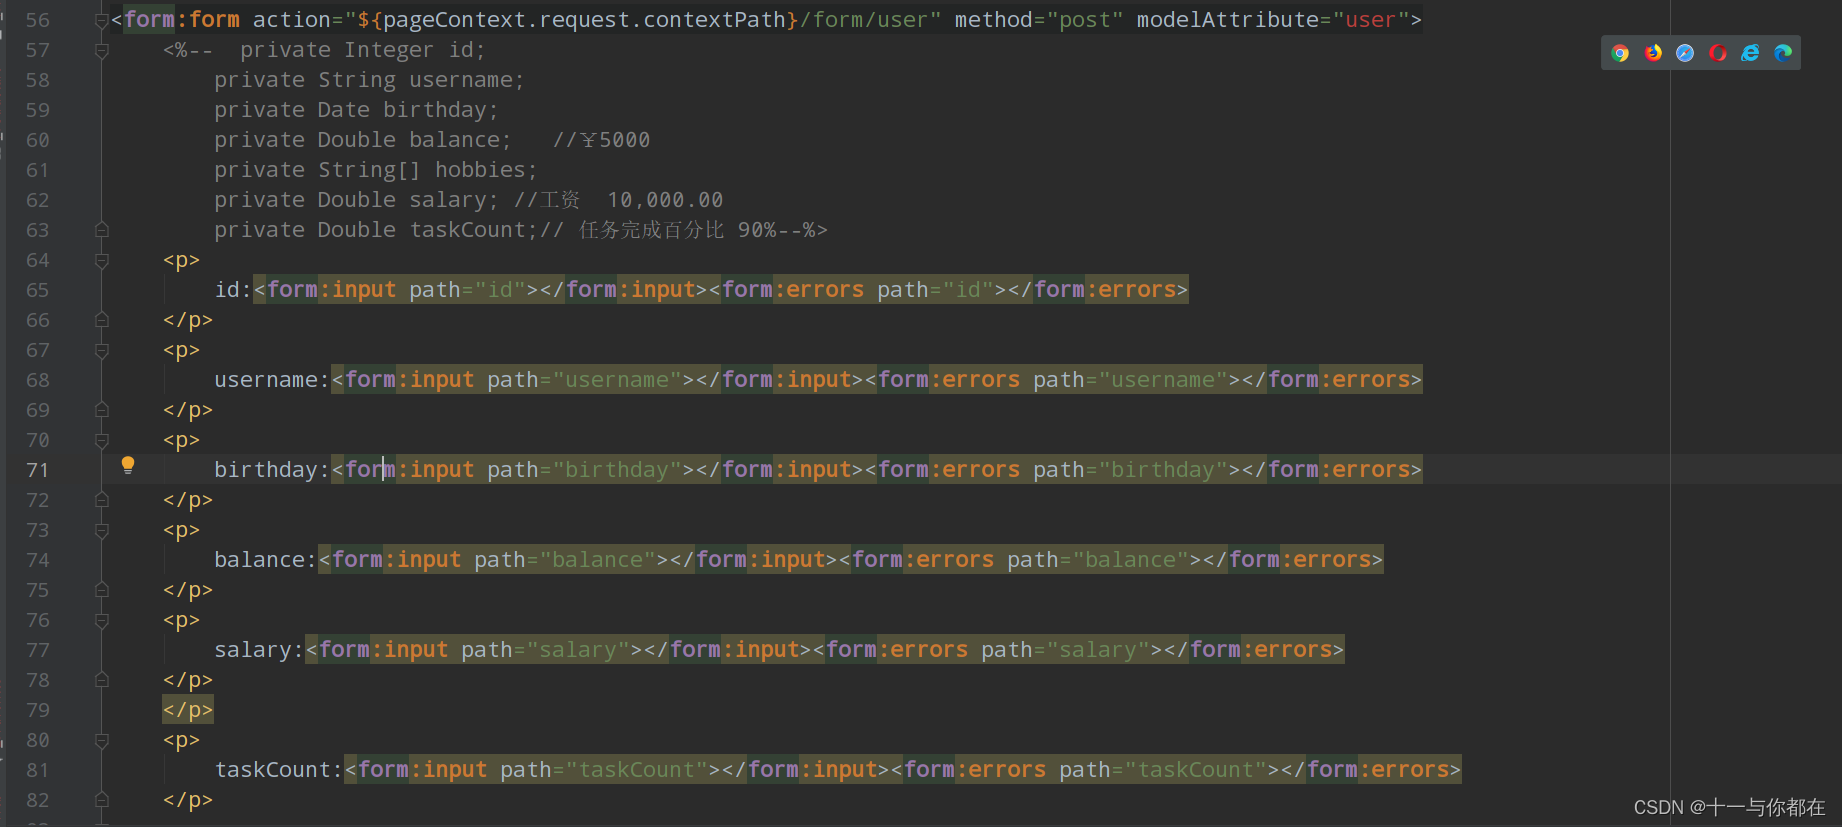Screen dimensions: 1842x827
Task: Click "private Integer id;" comment text
Action: point(362,50)
